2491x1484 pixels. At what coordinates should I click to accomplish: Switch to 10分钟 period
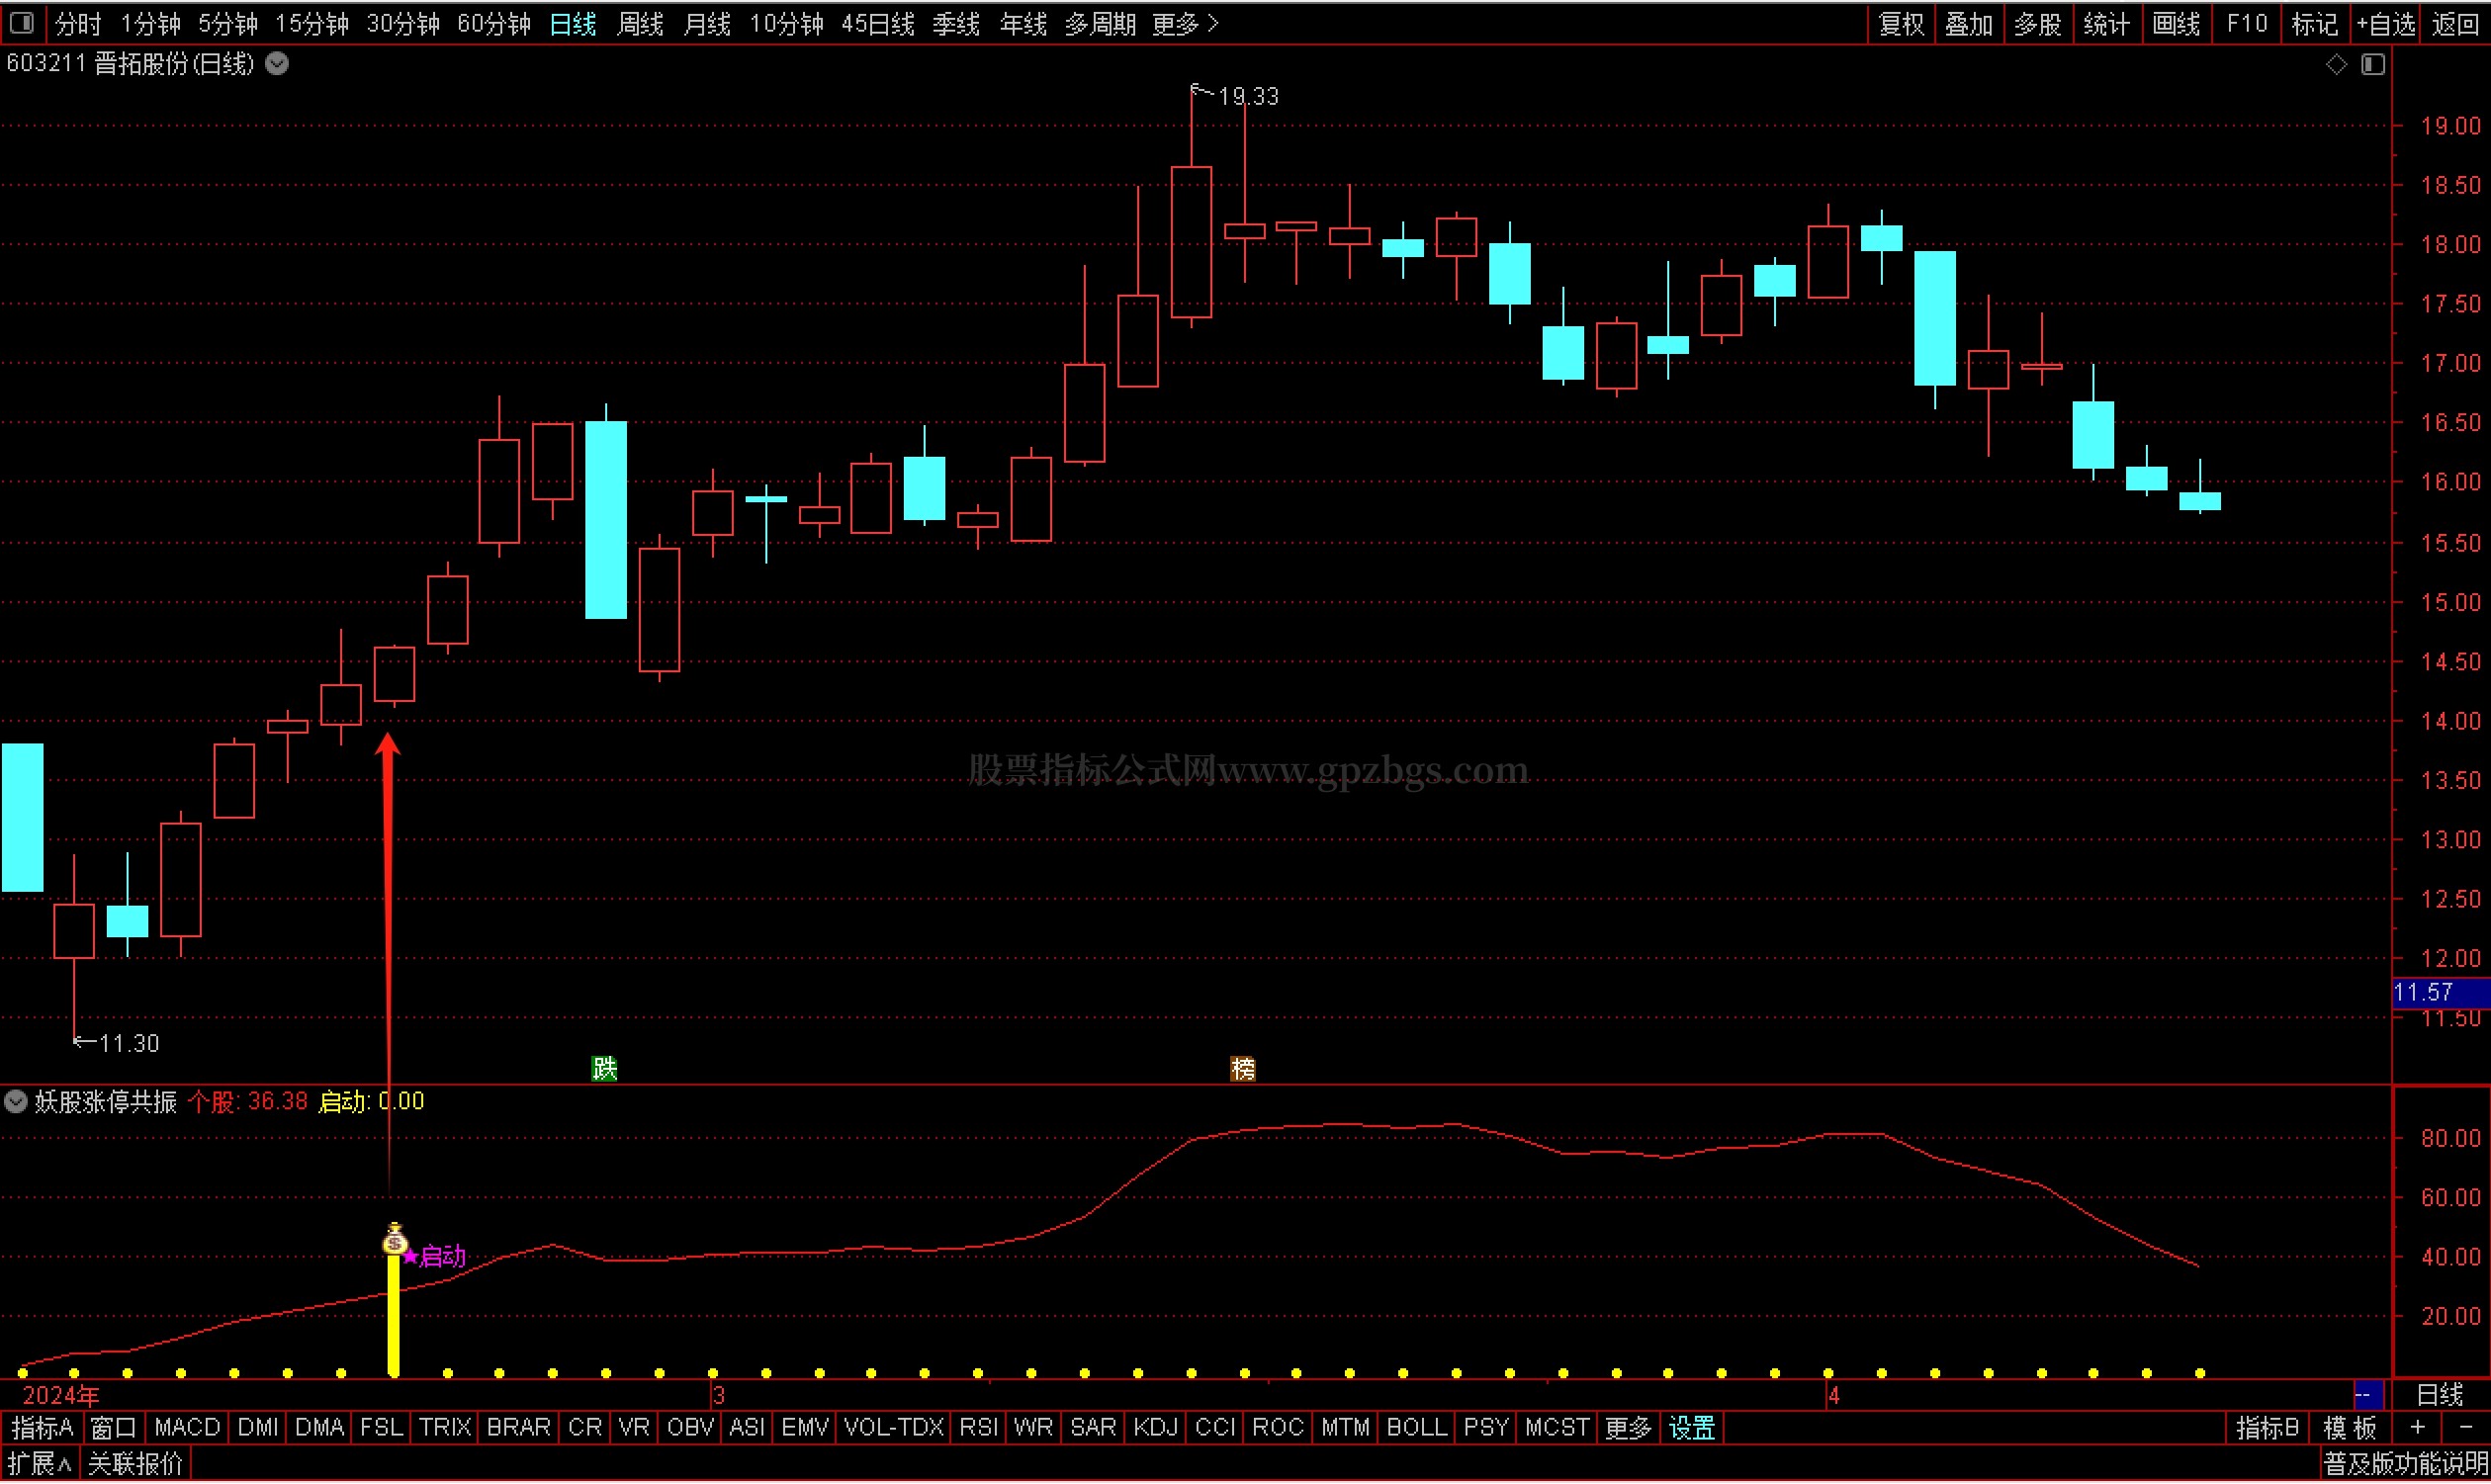(786, 24)
